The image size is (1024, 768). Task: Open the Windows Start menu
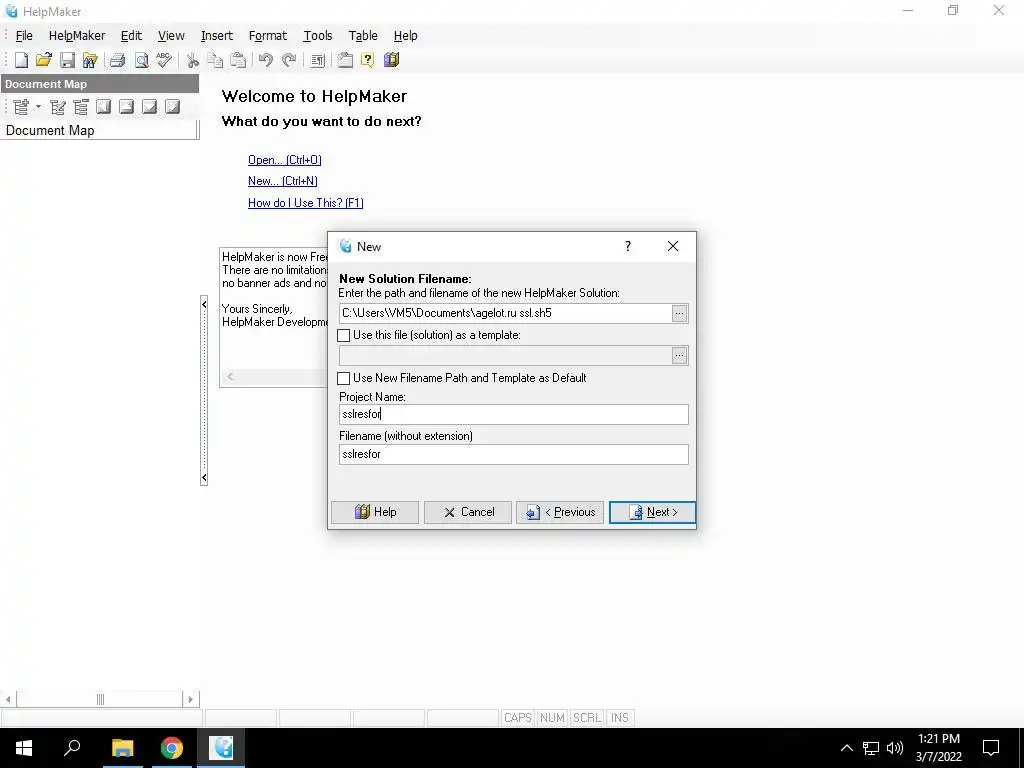tap(24, 748)
